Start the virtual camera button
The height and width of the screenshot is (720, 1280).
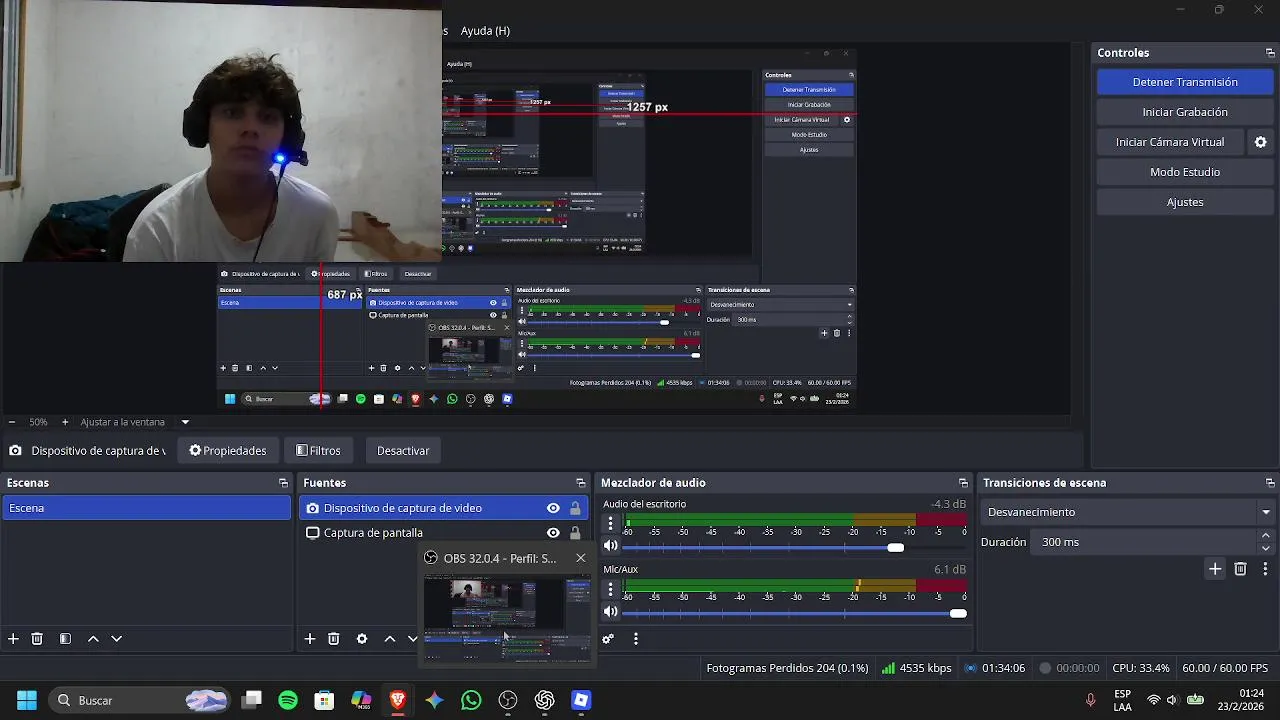point(1170,142)
